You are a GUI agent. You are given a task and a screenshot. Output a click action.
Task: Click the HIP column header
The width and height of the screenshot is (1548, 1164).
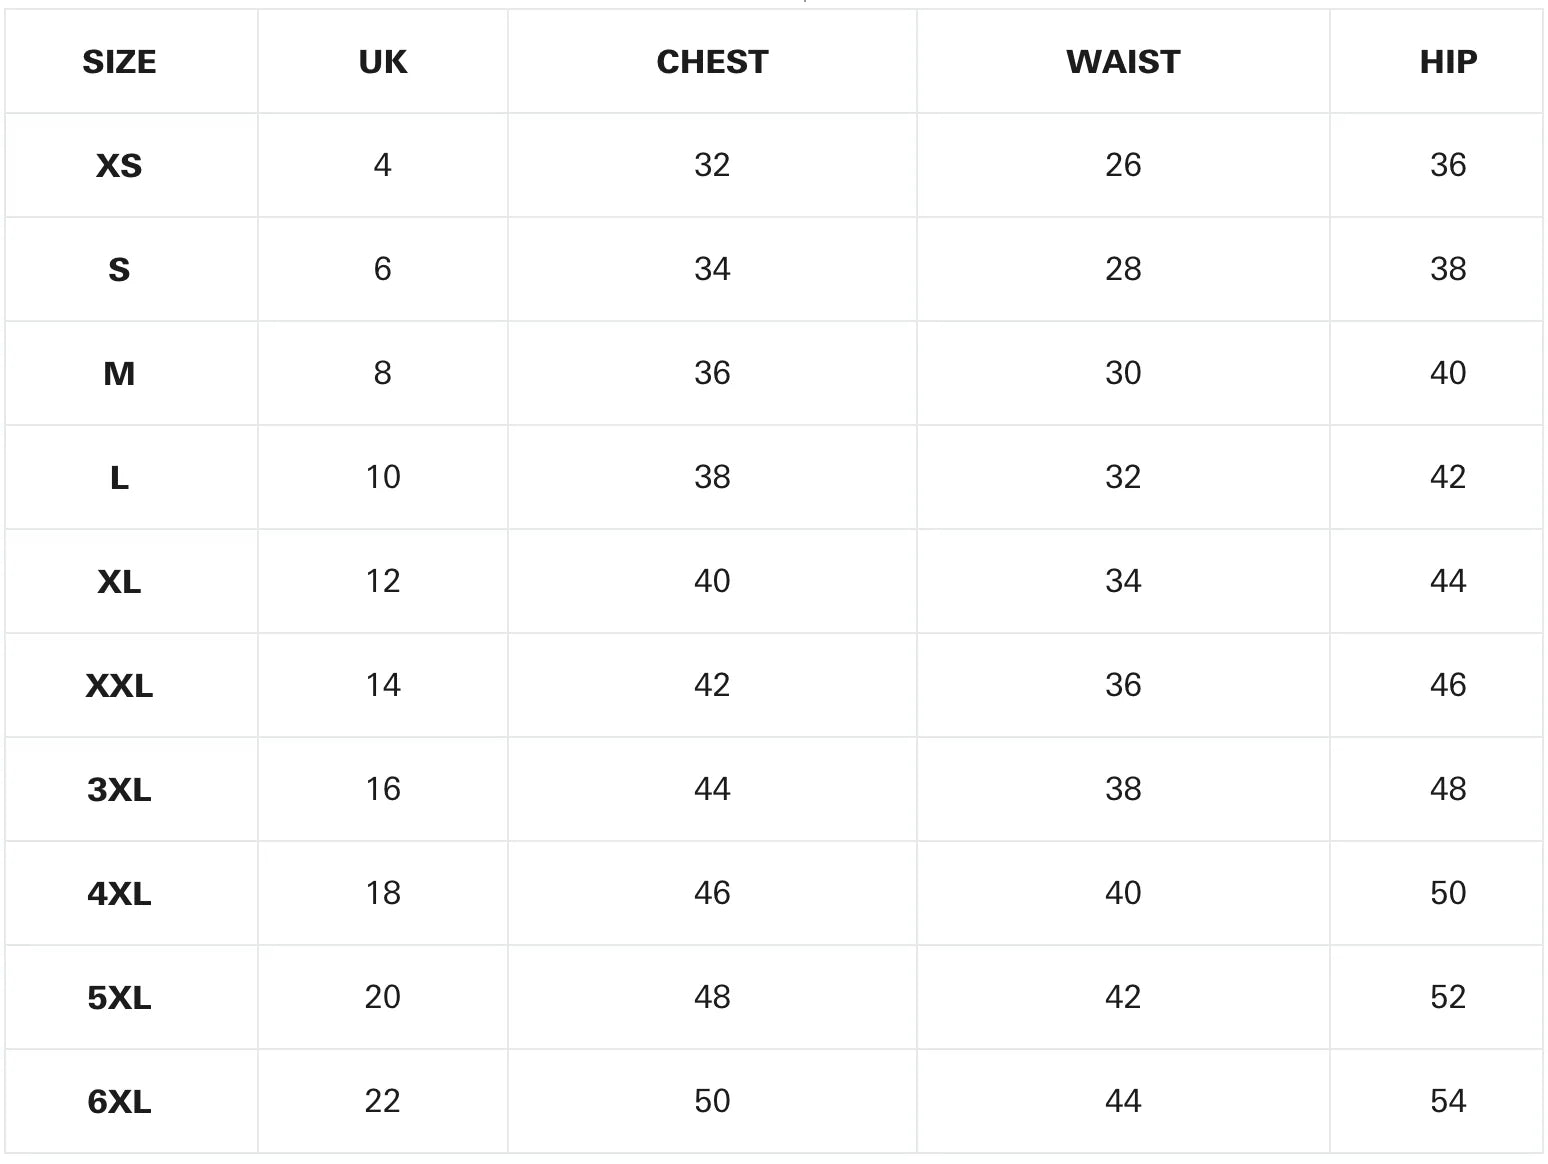(1448, 62)
